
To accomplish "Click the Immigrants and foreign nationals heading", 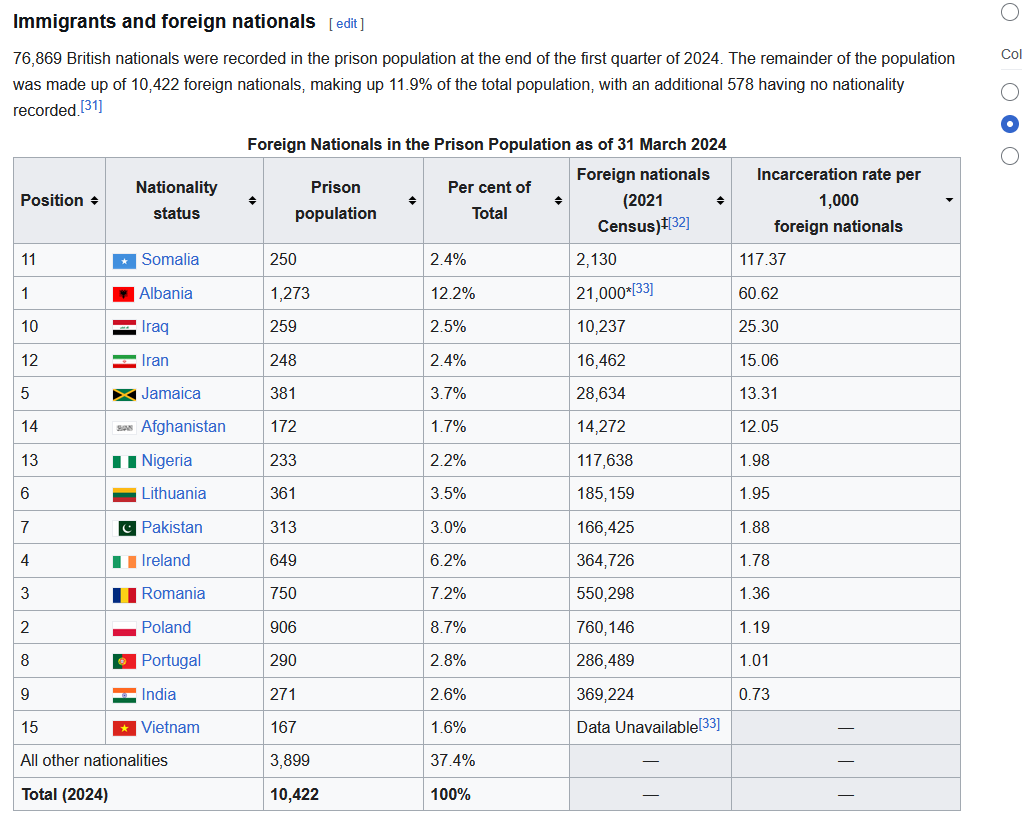I will pyautogui.click(x=164, y=22).
